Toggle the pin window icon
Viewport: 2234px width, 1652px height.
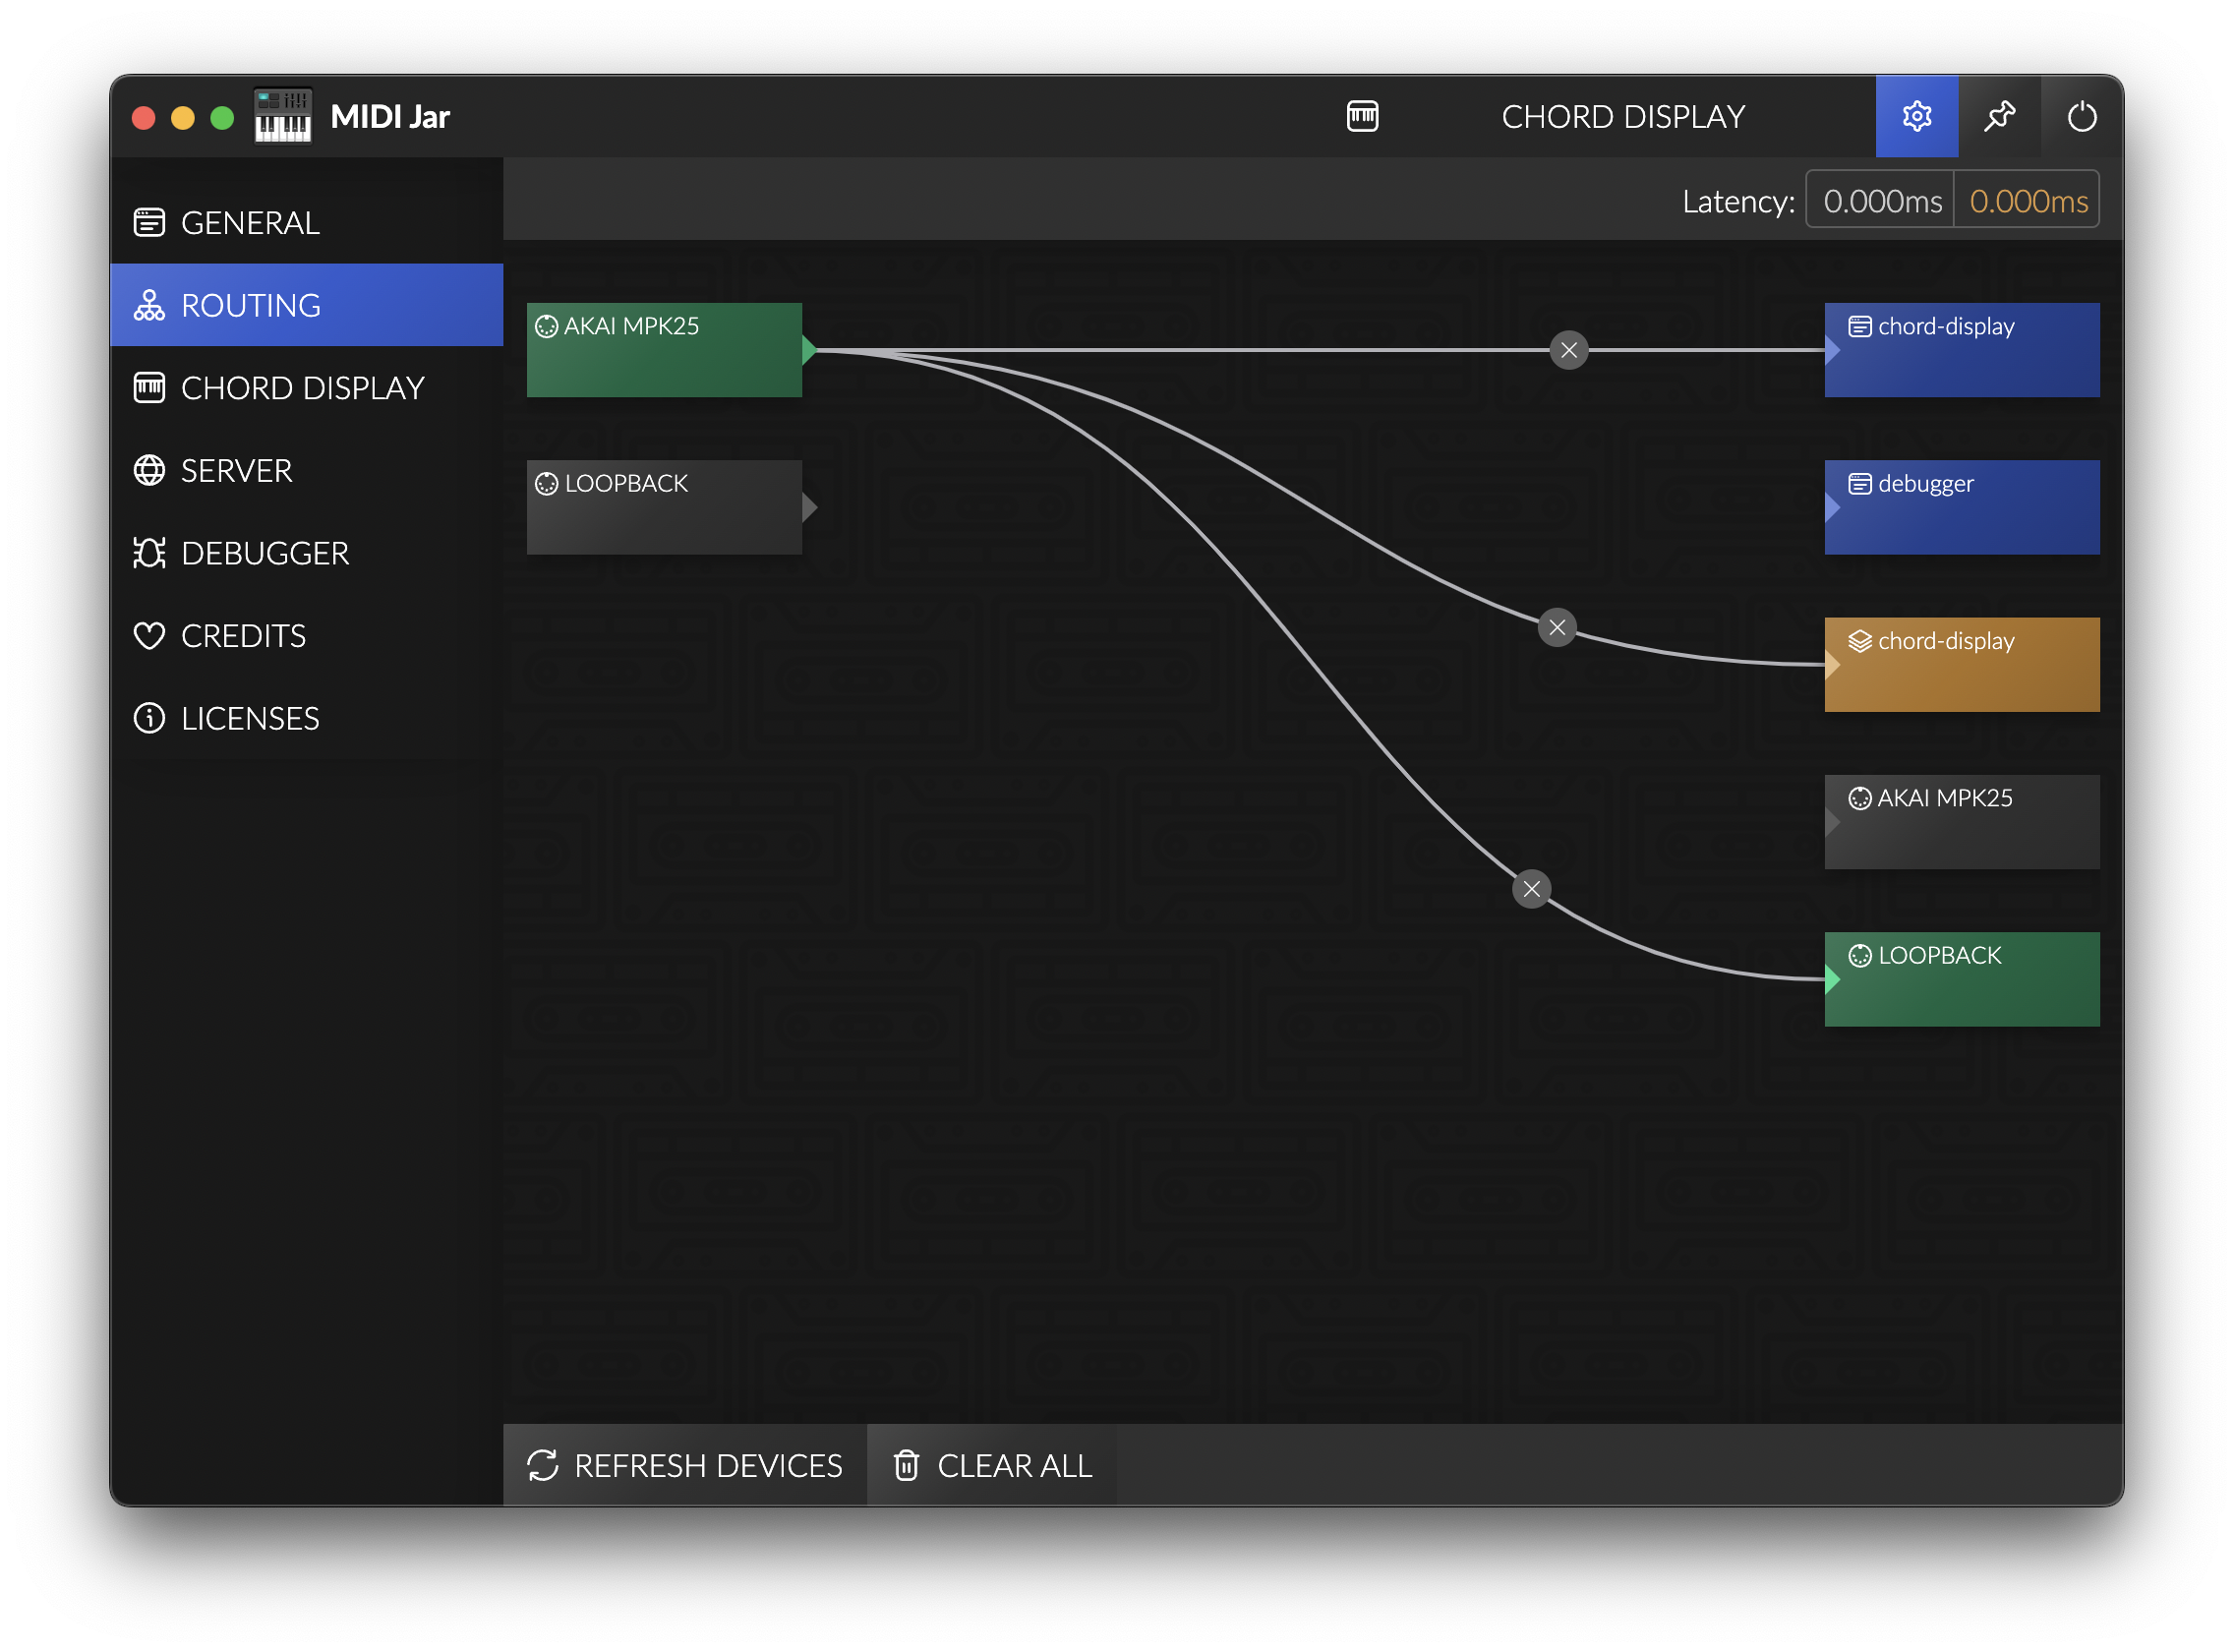pyautogui.click(x=1999, y=117)
